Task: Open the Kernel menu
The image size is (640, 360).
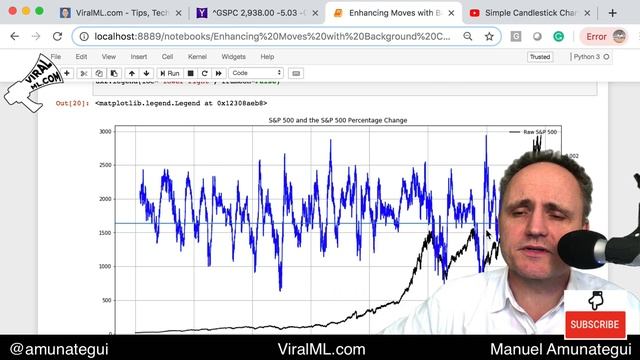Action: 197,57
